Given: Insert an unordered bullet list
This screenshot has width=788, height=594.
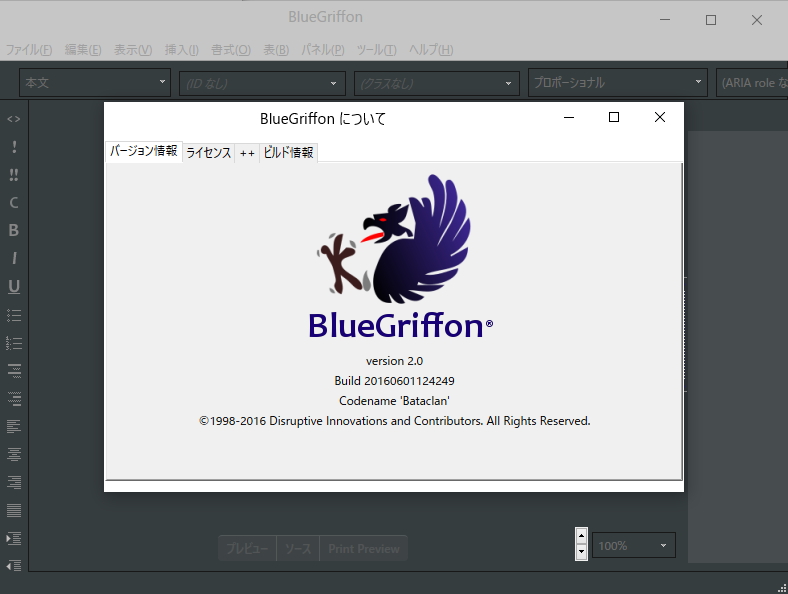Looking at the screenshot, I should pyautogui.click(x=14, y=315).
